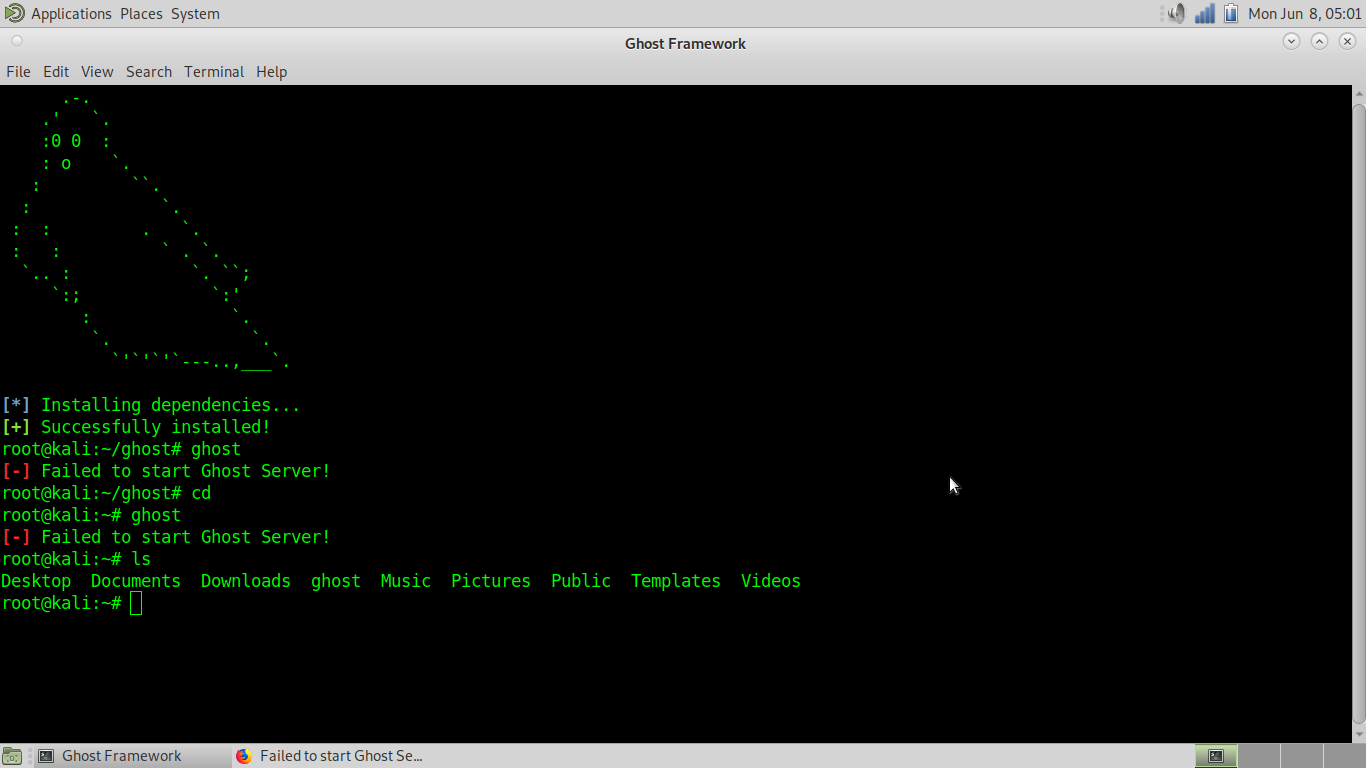The height and width of the screenshot is (768, 1366).
Task: Click the Firefox icon in the taskbar
Action: tap(243, 755)
